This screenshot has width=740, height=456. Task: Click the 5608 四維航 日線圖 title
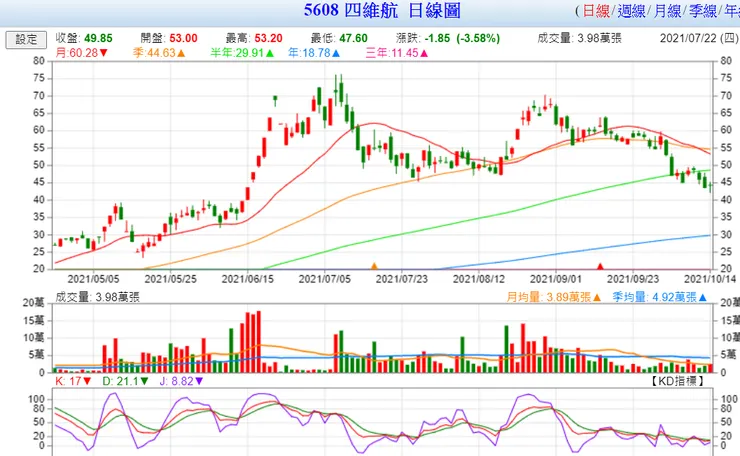point(382,10)
